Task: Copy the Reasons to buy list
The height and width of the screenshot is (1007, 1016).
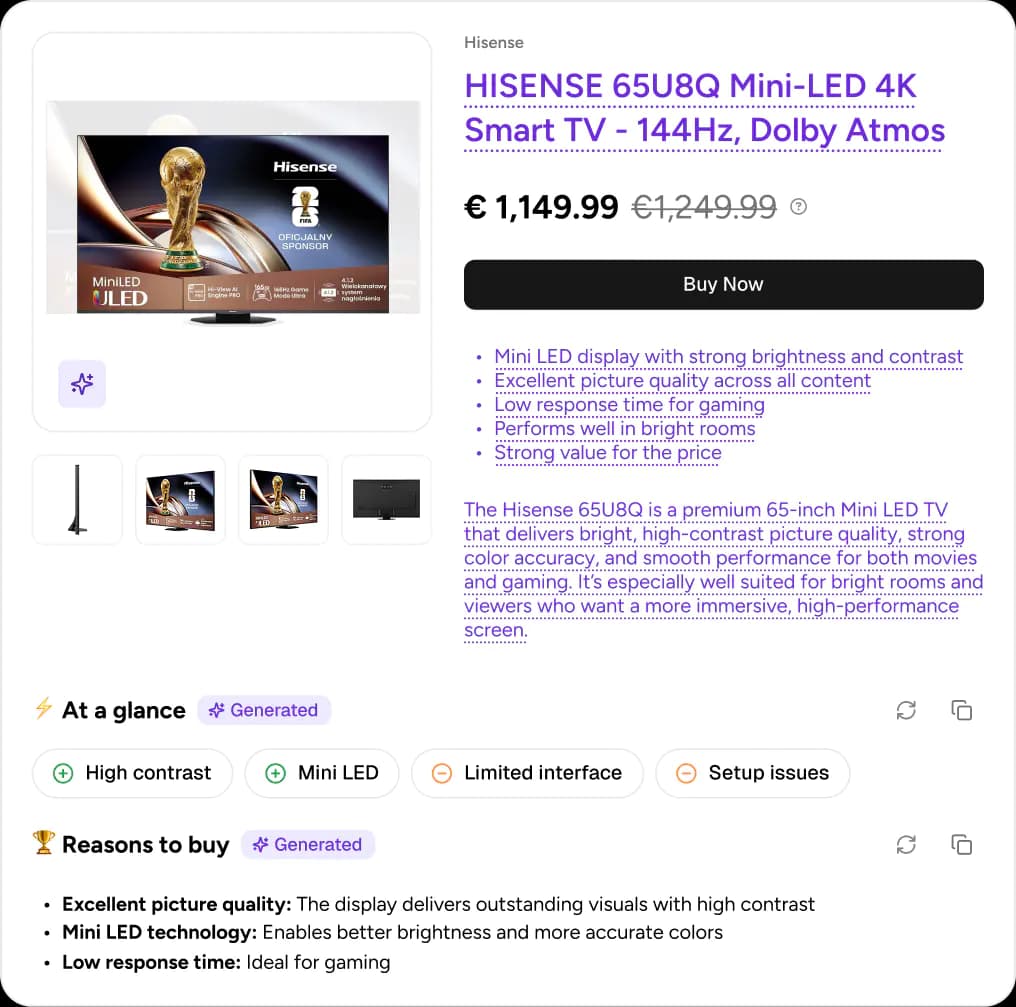Action: click(961, 844)
